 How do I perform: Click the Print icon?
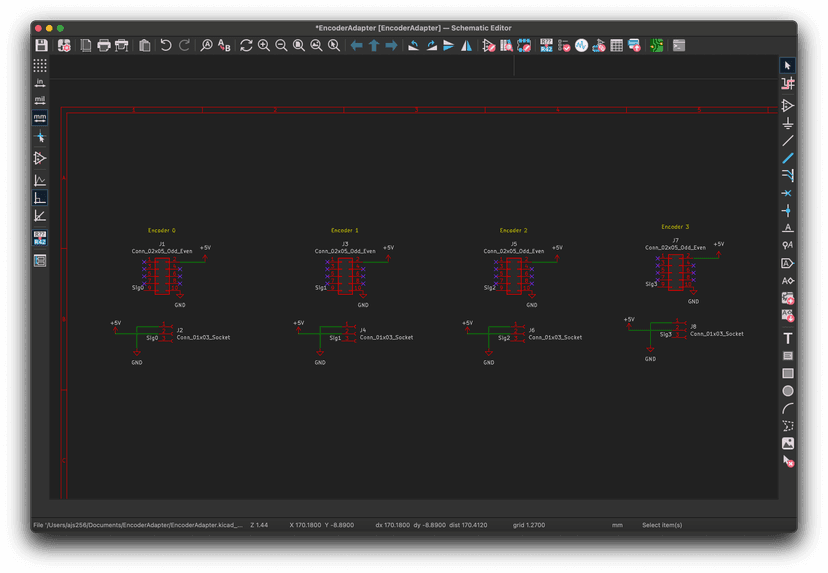tap(104, 46)
